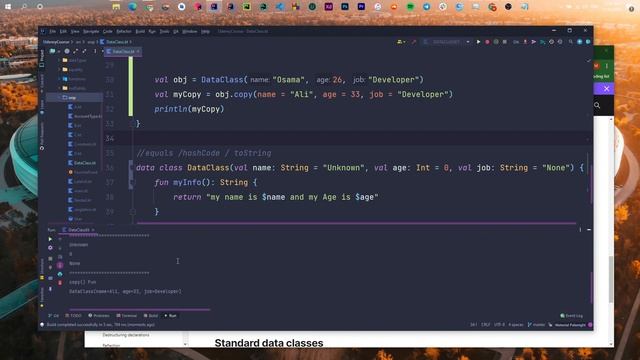This screenshot has height=360, width=640.
Task: Open the Problems tool window tab
Action: click(99, 316)
